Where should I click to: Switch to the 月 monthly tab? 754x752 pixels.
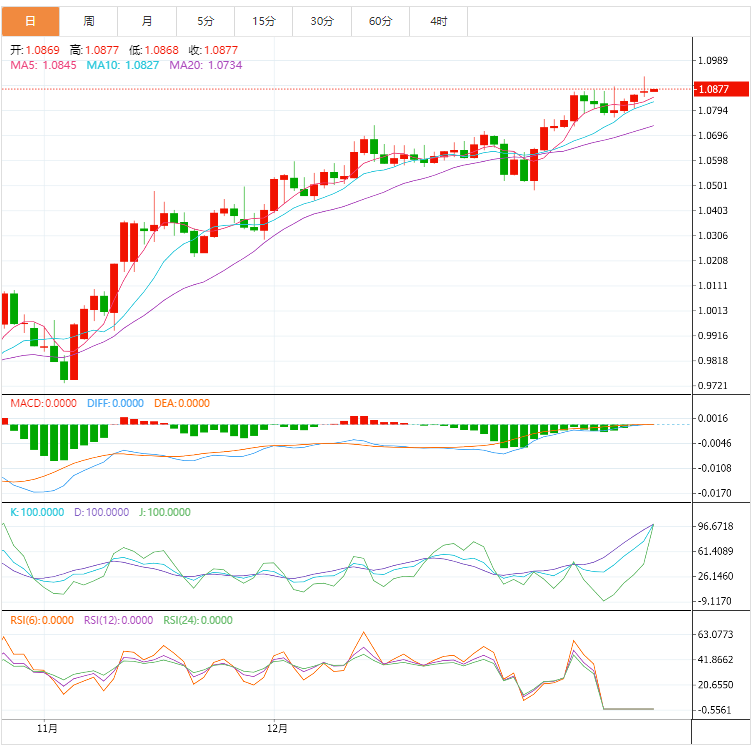pyautogui.click(x=147, y=21)
